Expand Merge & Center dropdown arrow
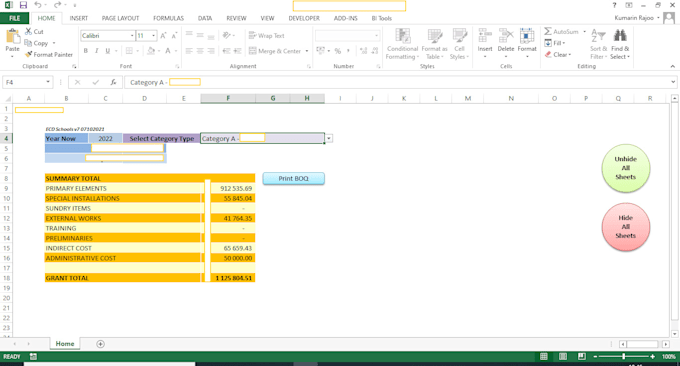Screen dimensions: 680x366 [x=307, y=51]
